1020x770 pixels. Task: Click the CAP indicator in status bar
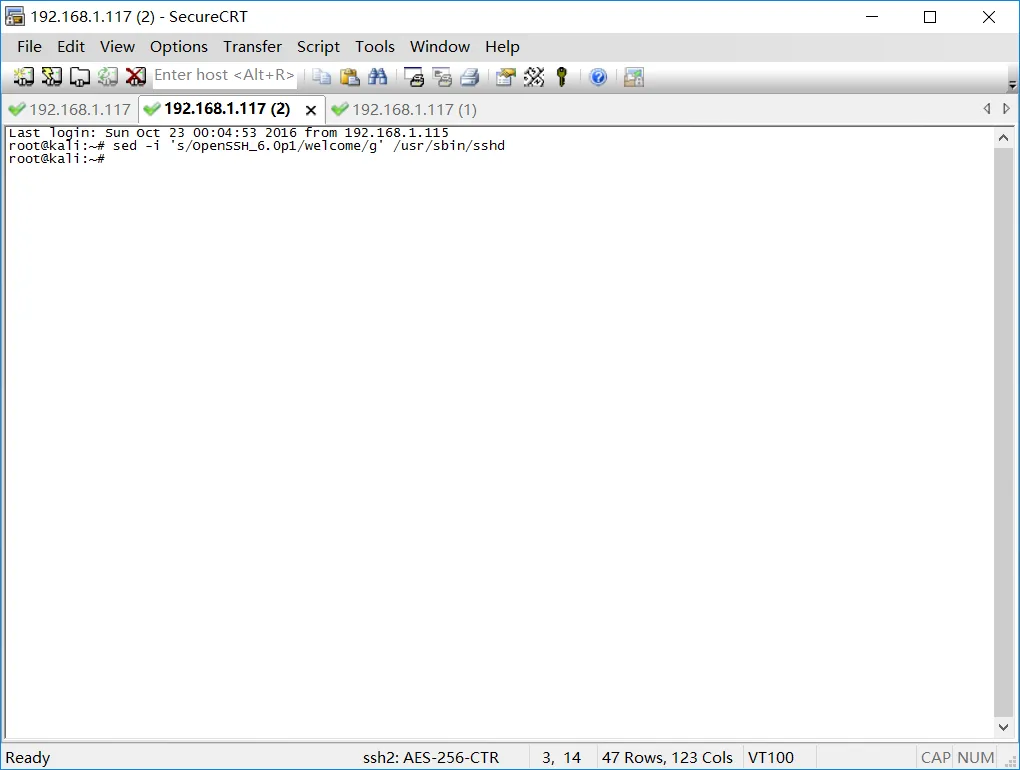935,758
